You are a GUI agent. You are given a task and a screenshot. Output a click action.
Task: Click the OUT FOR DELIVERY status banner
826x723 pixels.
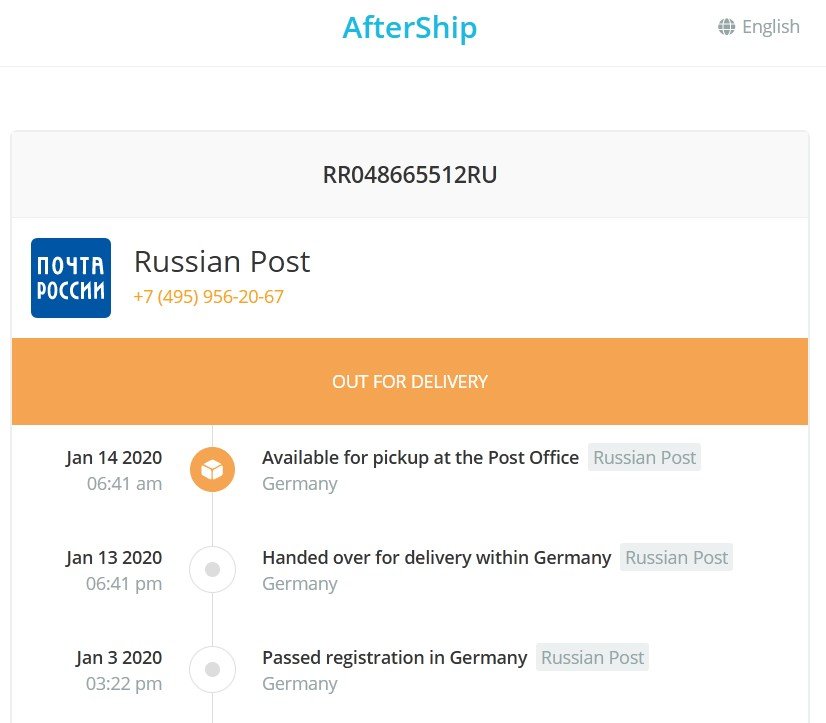(410, 381)
